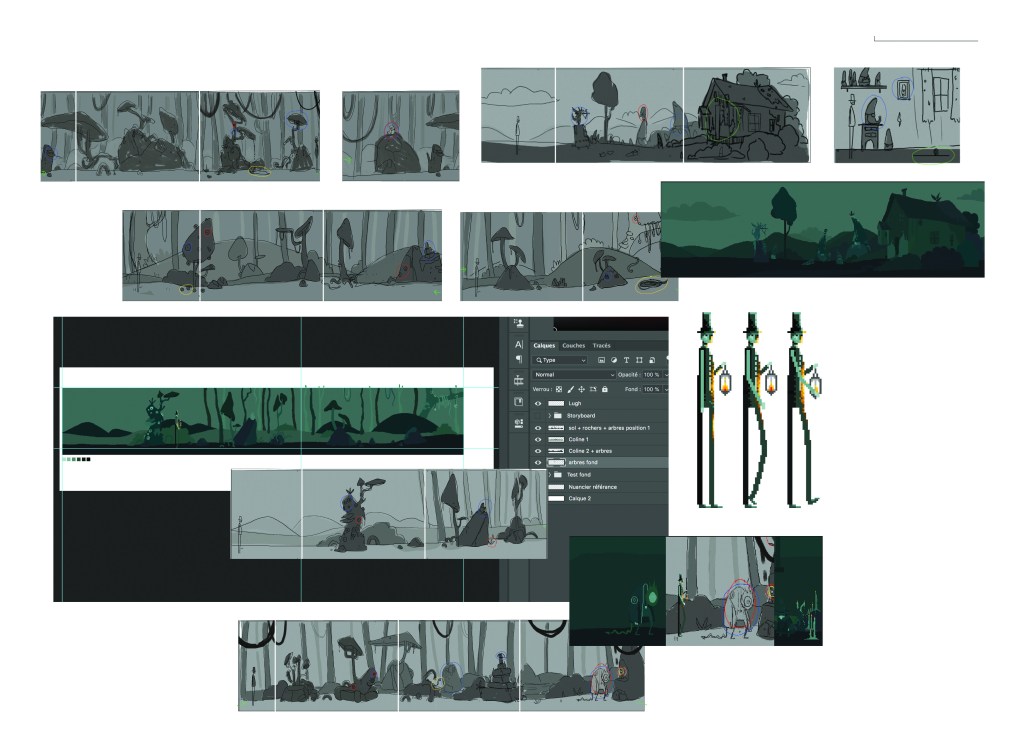Switch to the Couches tab

(574, 346)
